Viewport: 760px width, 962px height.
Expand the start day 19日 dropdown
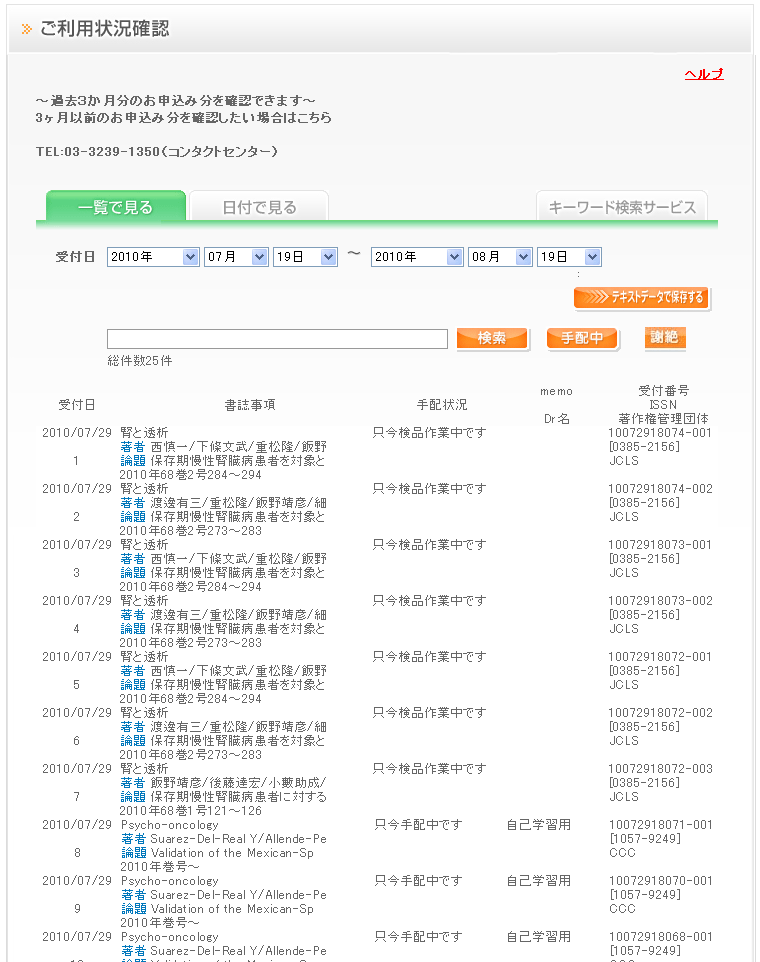pos(306,257)
